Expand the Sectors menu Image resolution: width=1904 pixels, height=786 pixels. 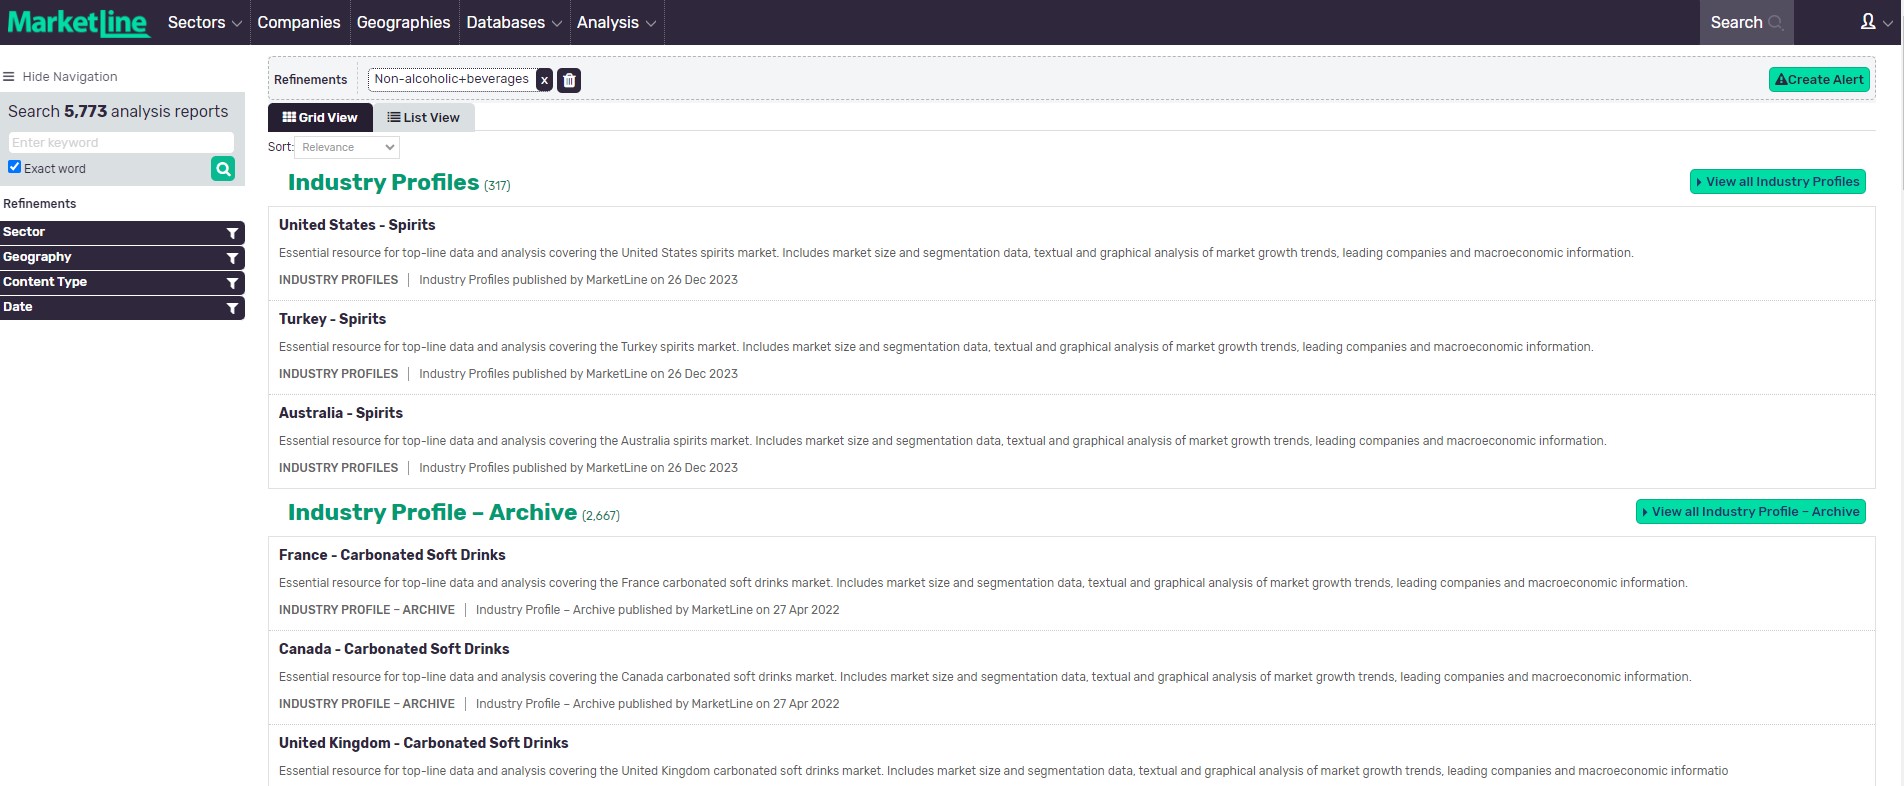(204, 22)
